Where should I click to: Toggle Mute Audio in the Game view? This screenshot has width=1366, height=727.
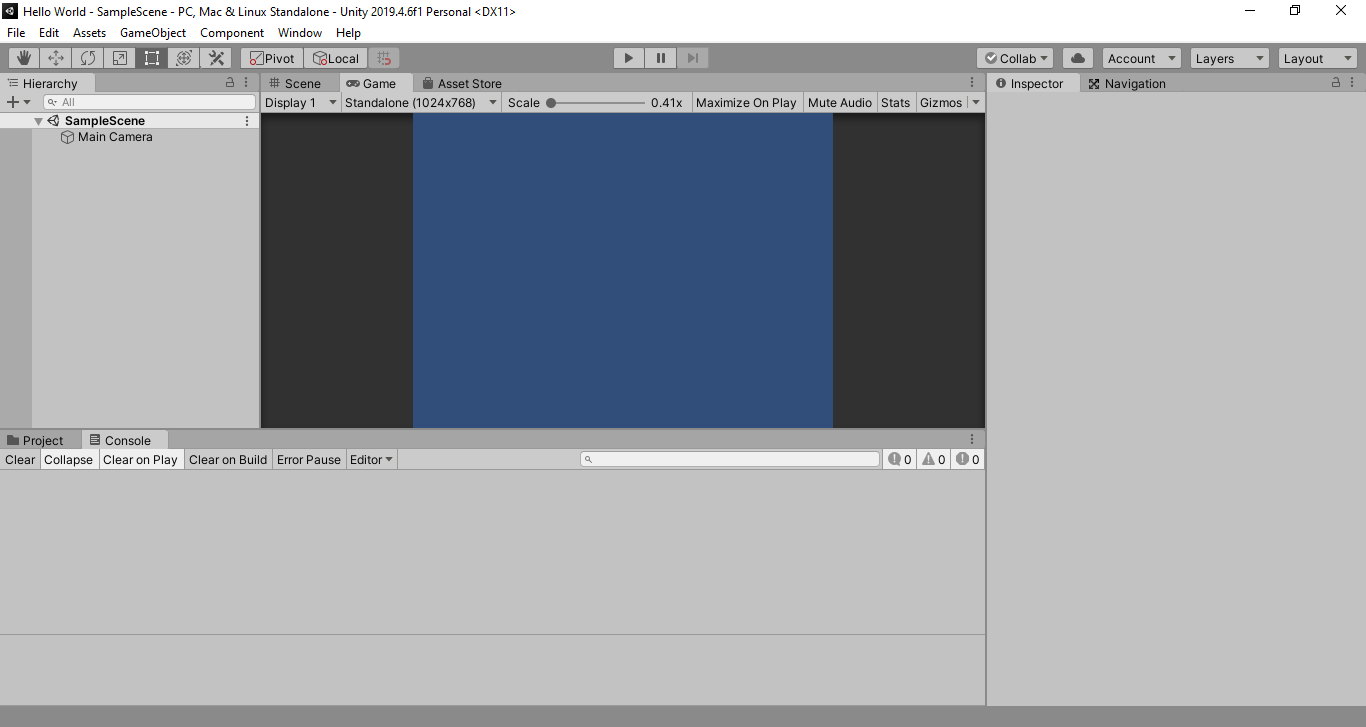click(x=840, y=101)
